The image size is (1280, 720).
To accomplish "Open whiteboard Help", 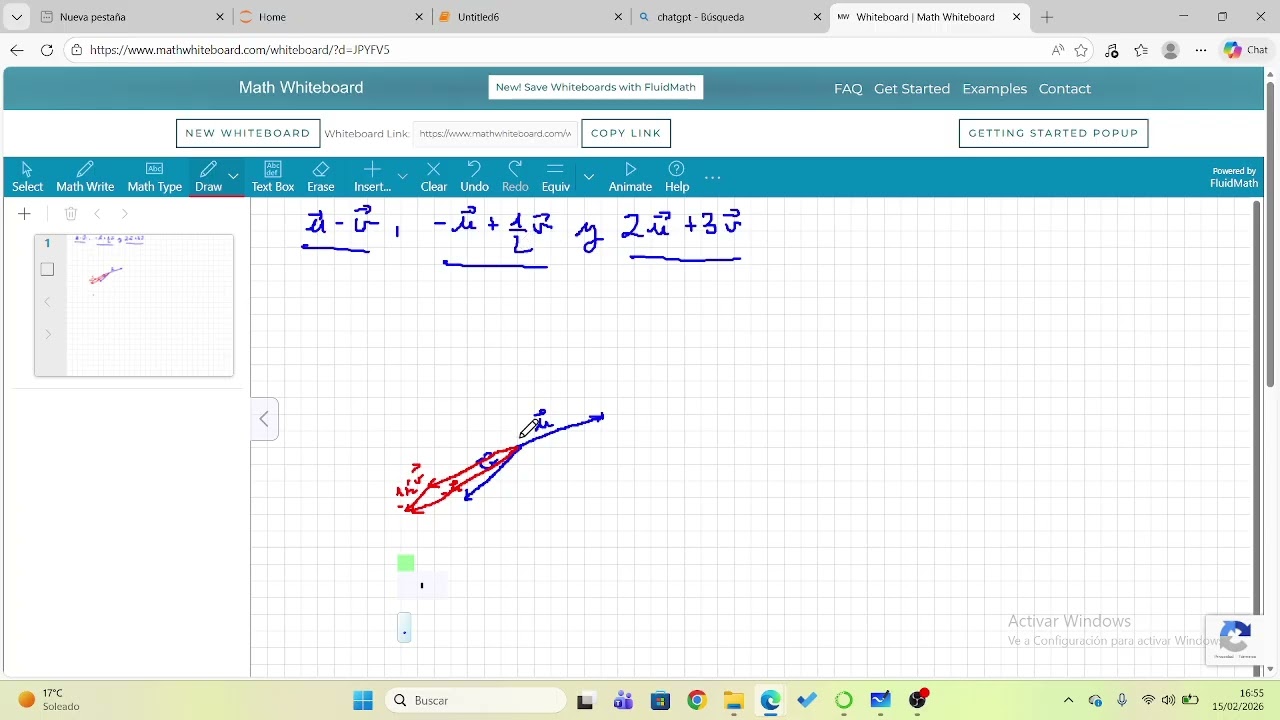I will [677, 177].
